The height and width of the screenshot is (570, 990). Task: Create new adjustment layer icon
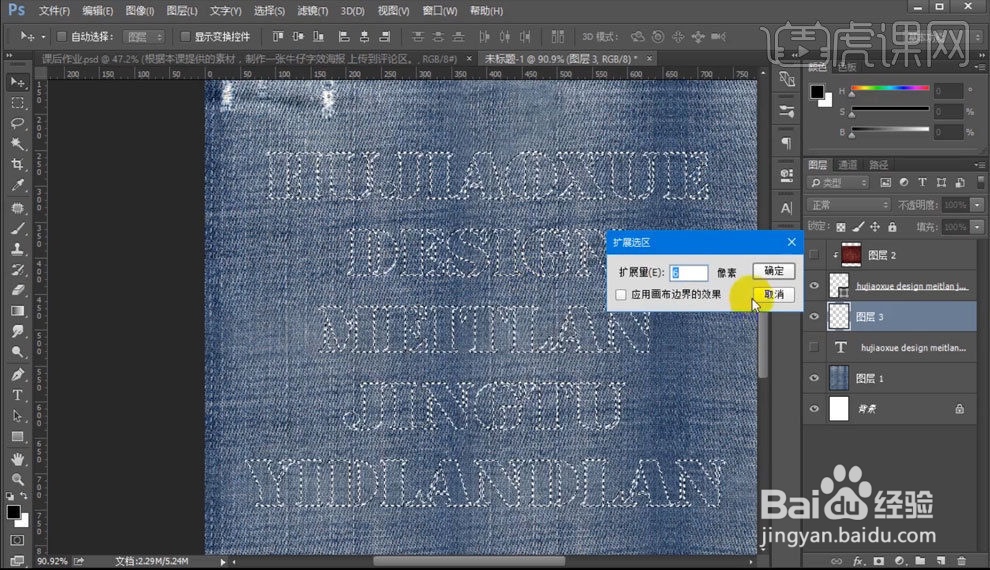tap(899, 561)
